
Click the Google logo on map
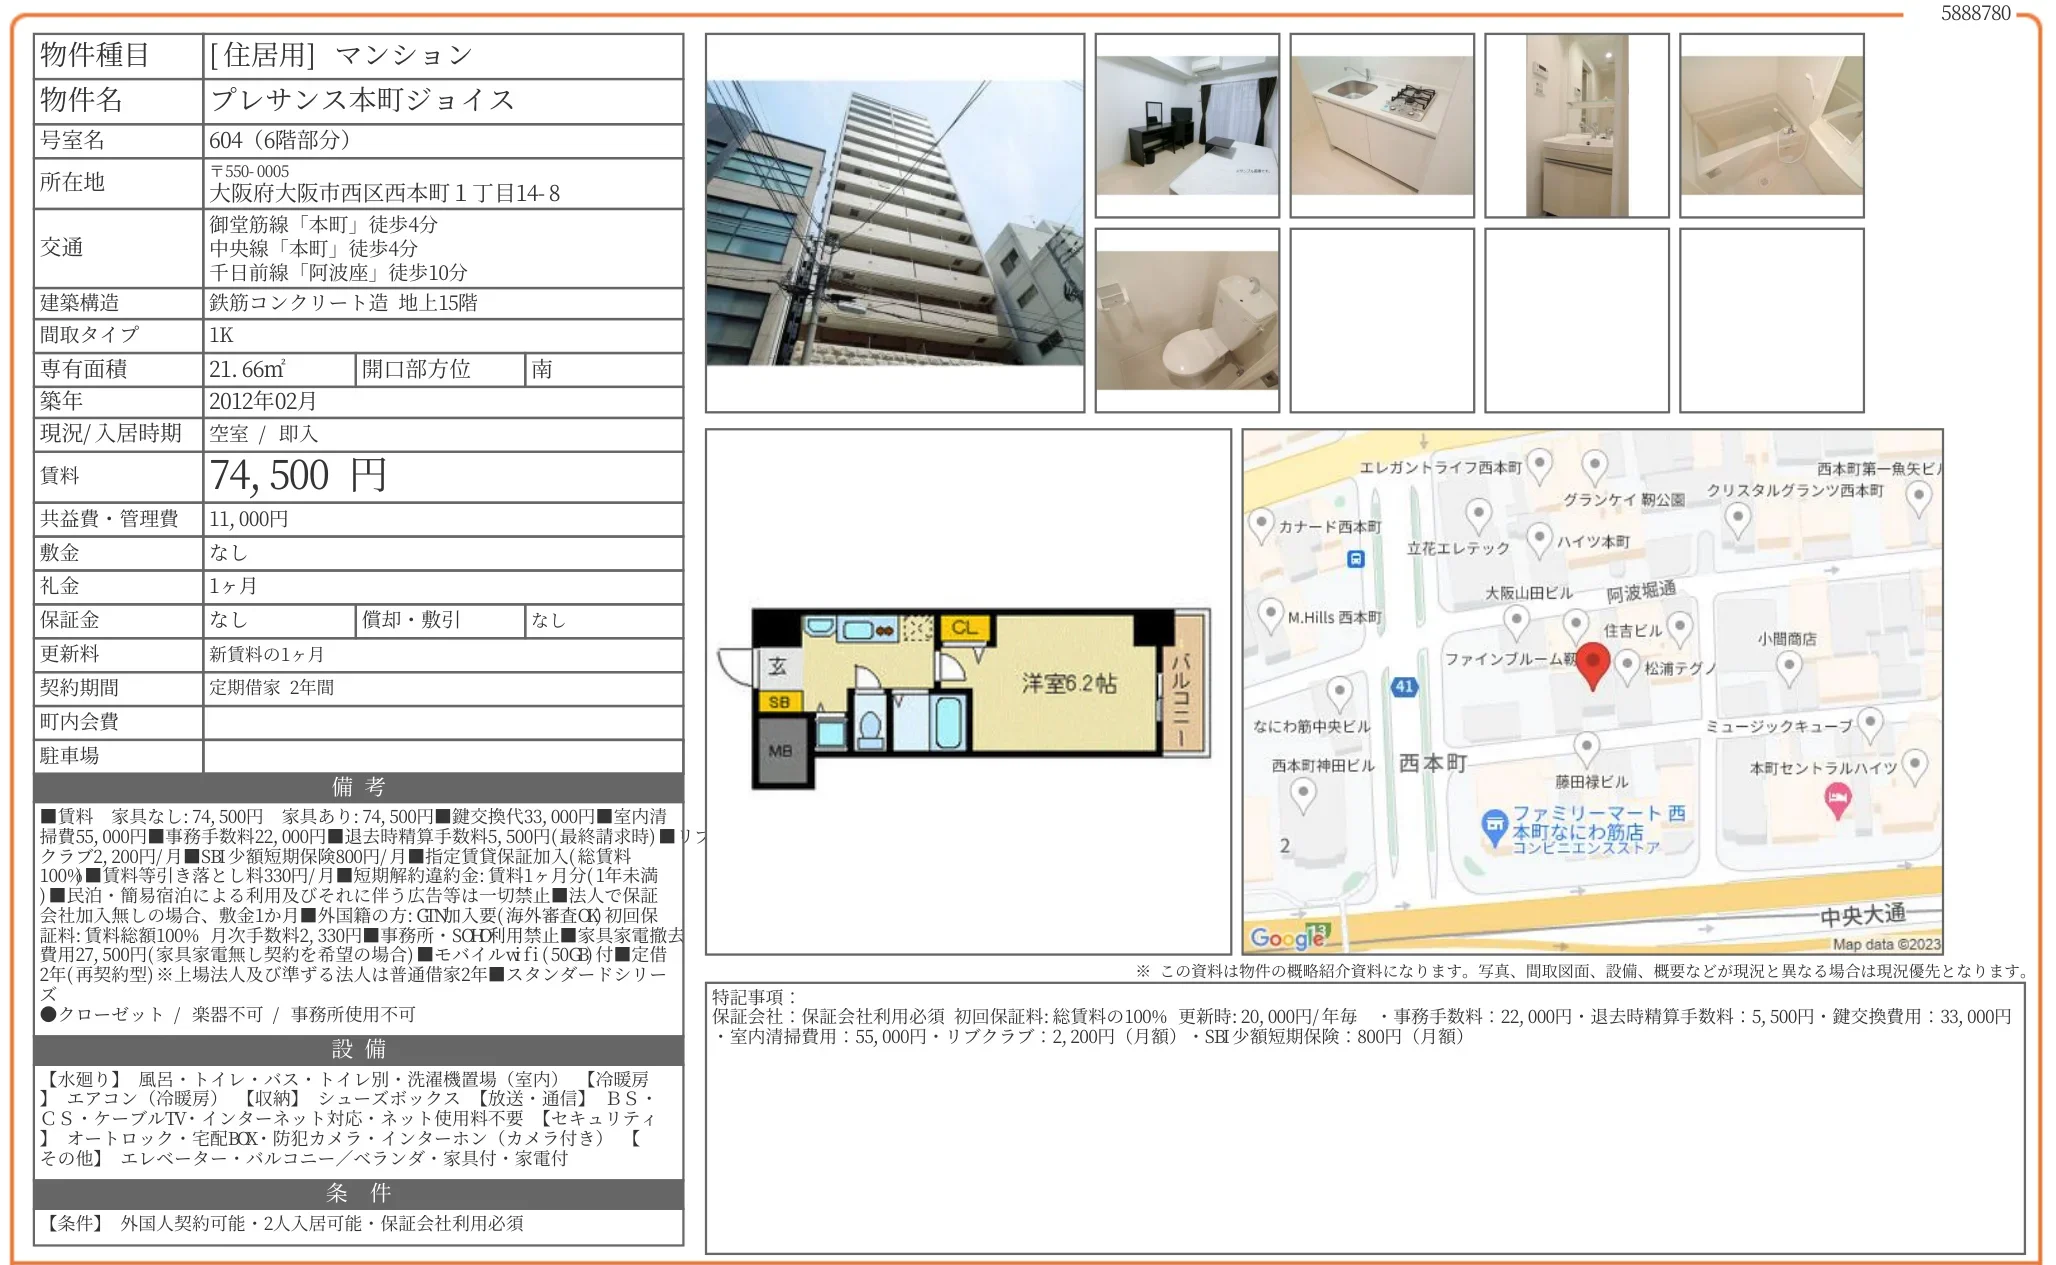pyautogui.click(x=1288, y=937)
